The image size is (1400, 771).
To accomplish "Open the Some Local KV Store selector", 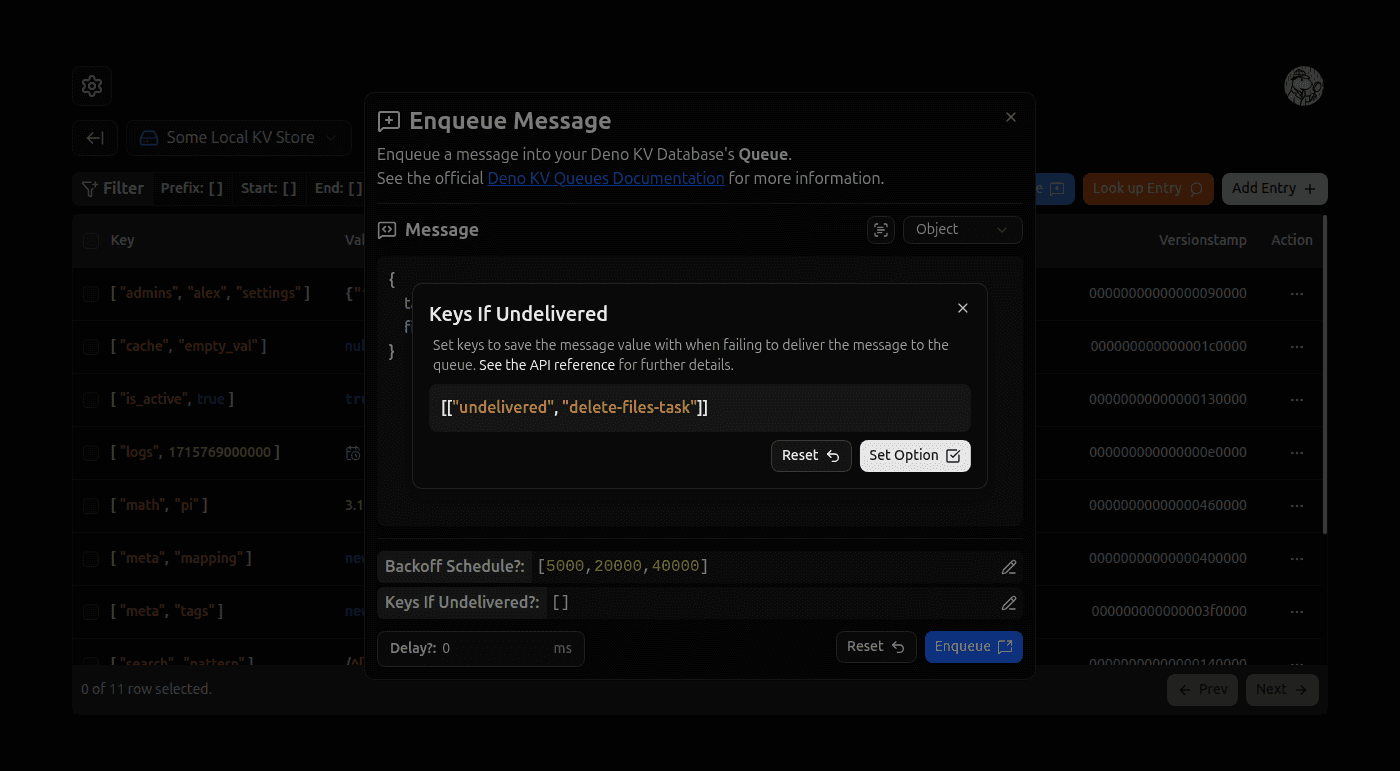I will [238, 138].
